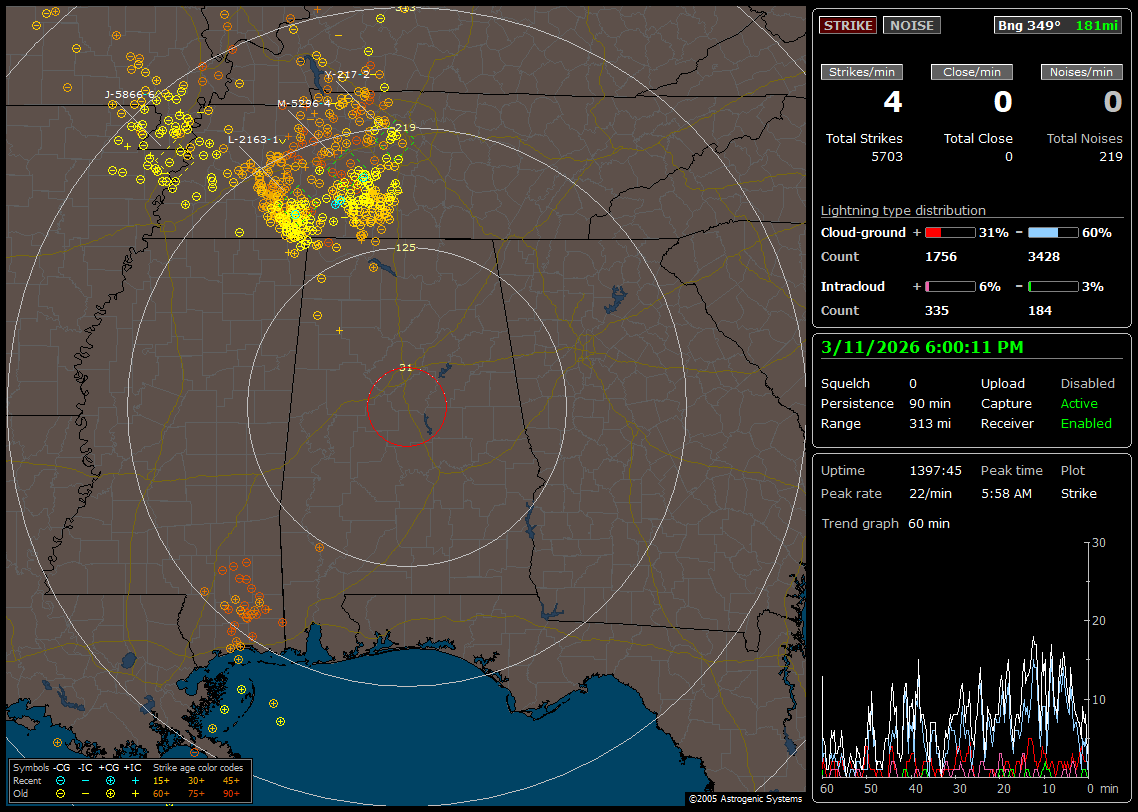
Task: Select storm cell label L-2163-1
Action: [253, 139]
